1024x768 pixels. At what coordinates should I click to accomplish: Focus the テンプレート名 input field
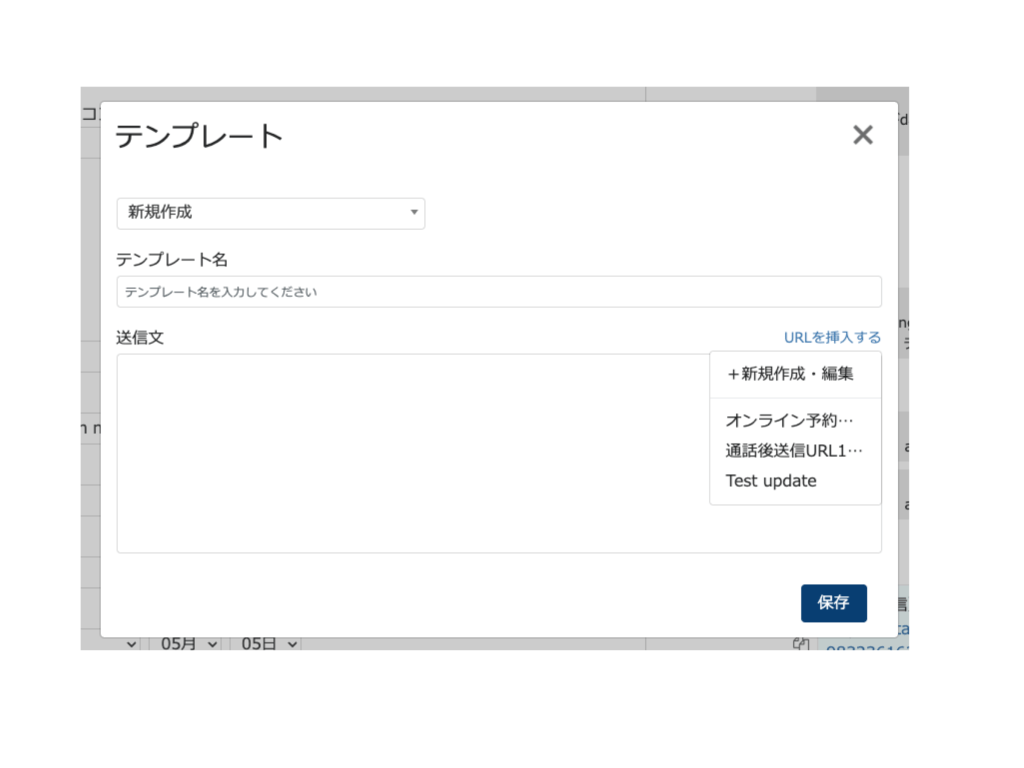498,292
